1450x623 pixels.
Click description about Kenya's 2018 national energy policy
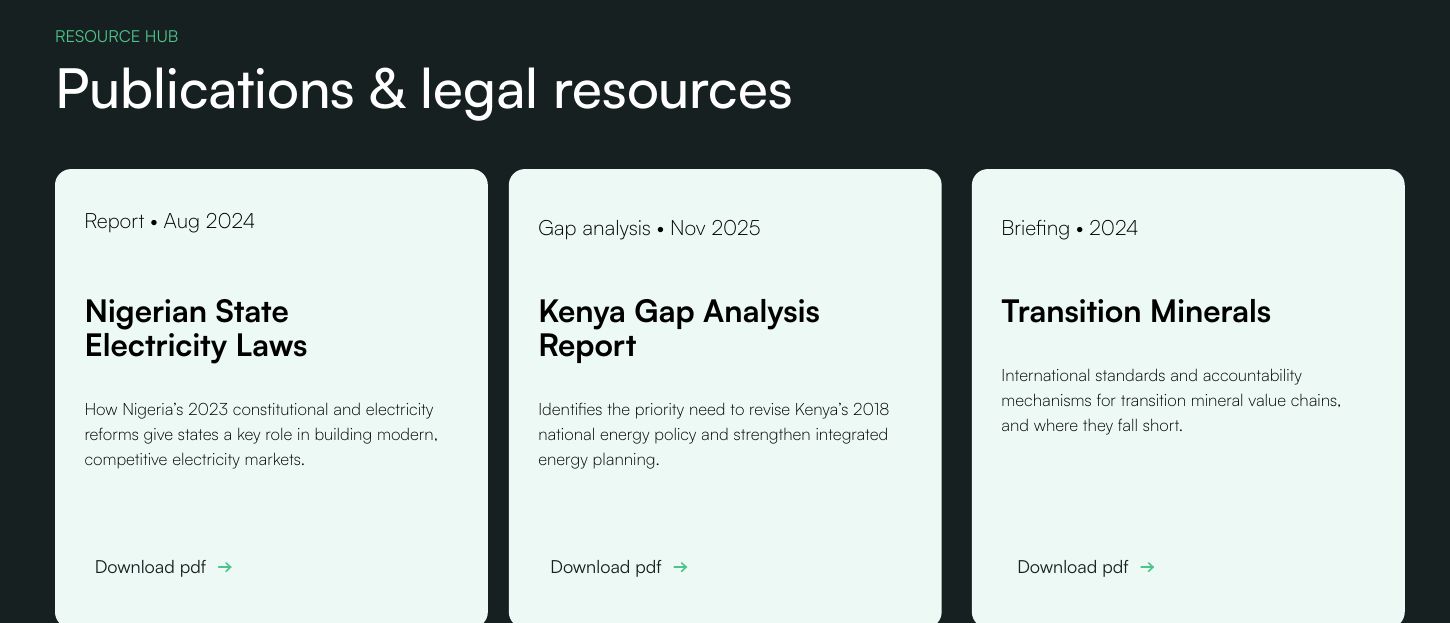click(714, 435)
